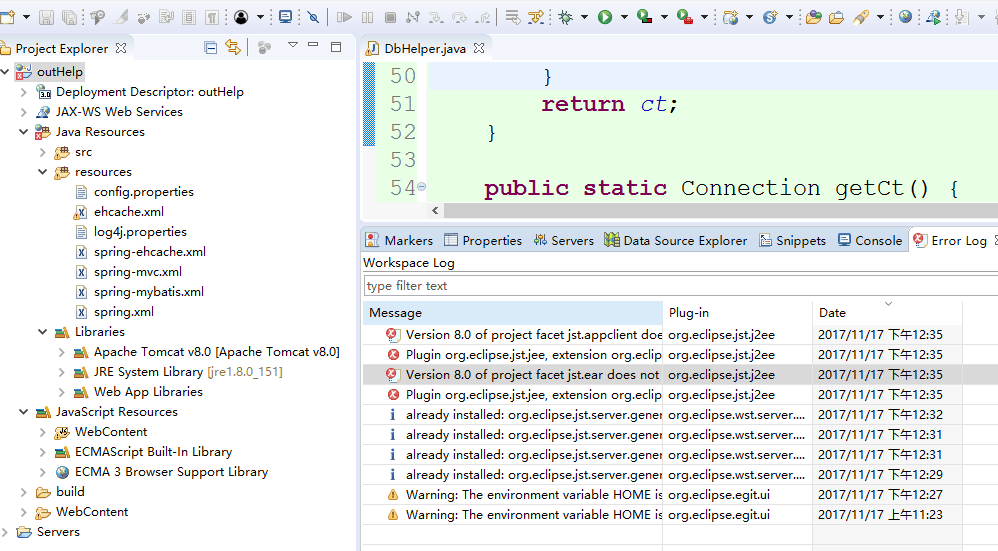Image resolution: width=998 pixels, height=551 pixels.
Task: Click the Terminate debug icon
Action: pyautogui.click(x=390, y=17)
